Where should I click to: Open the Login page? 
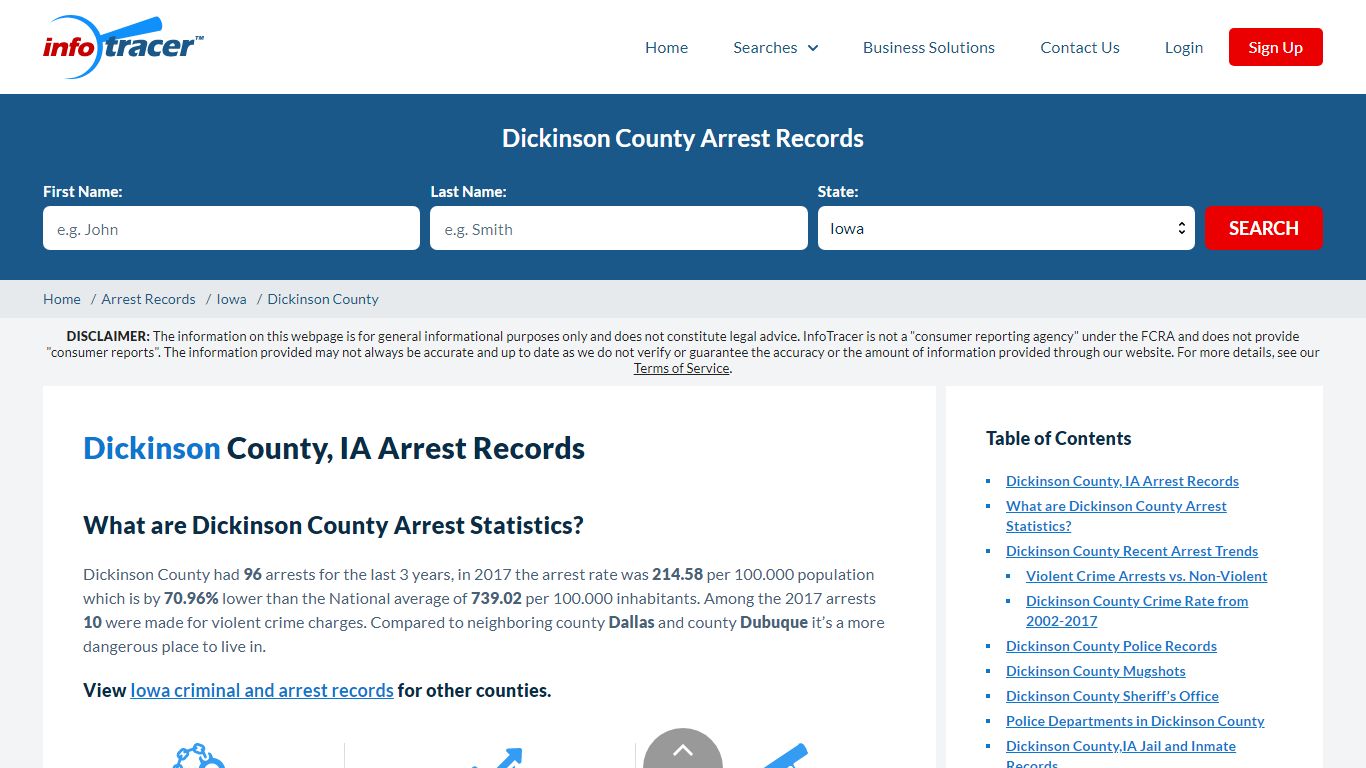coord(1184,47)
